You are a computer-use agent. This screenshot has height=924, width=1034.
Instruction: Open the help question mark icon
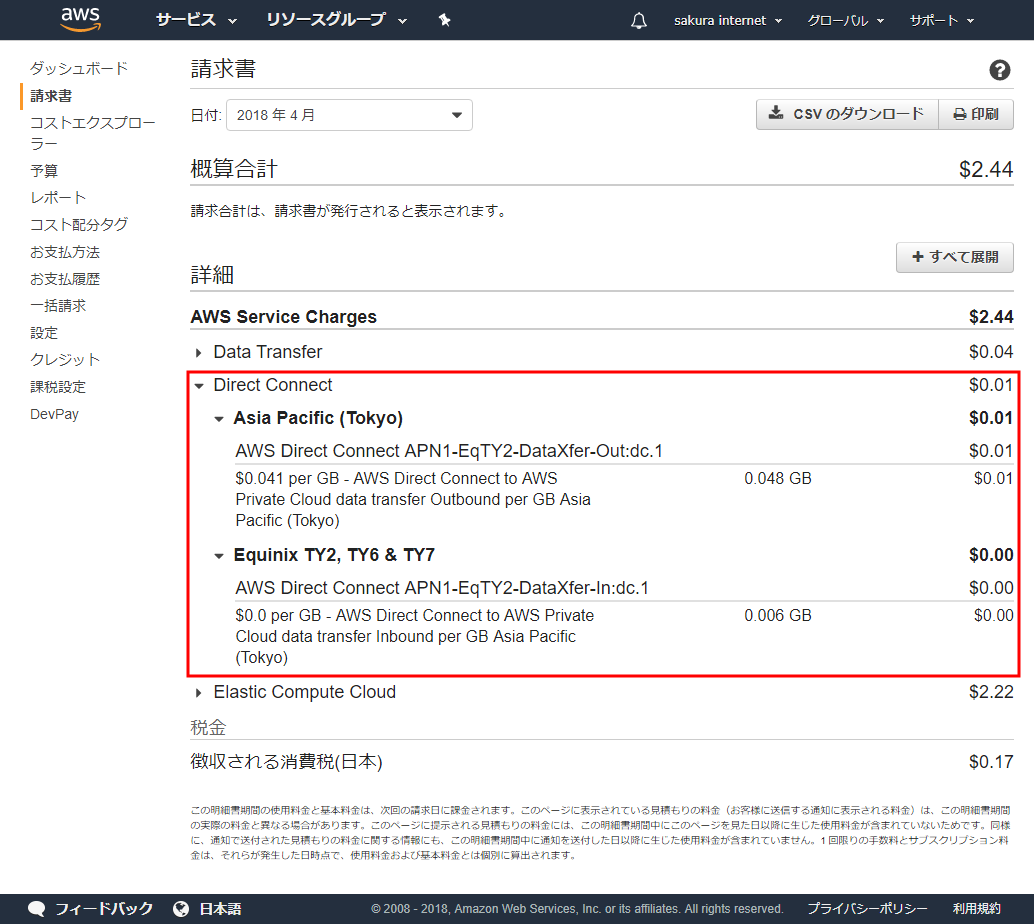point(999,70)
